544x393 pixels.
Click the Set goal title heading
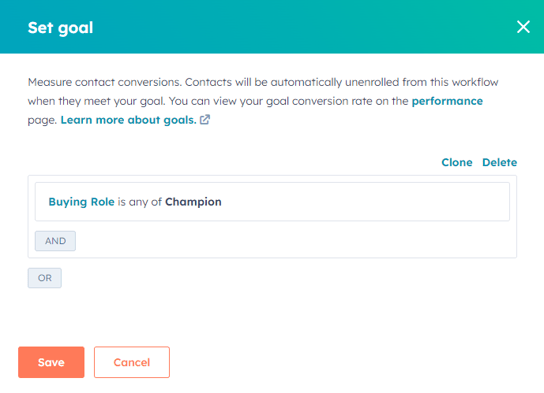60,28
